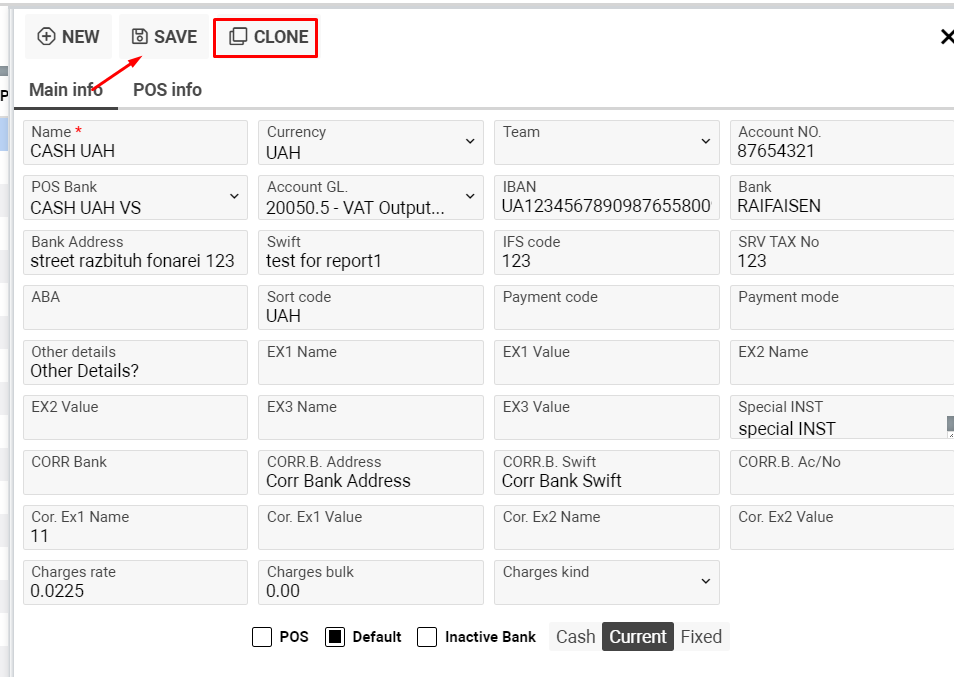Click the Special INST scrollbar handle
The height and width of the screenshot is (677, 954).
(x=949, y=425)
